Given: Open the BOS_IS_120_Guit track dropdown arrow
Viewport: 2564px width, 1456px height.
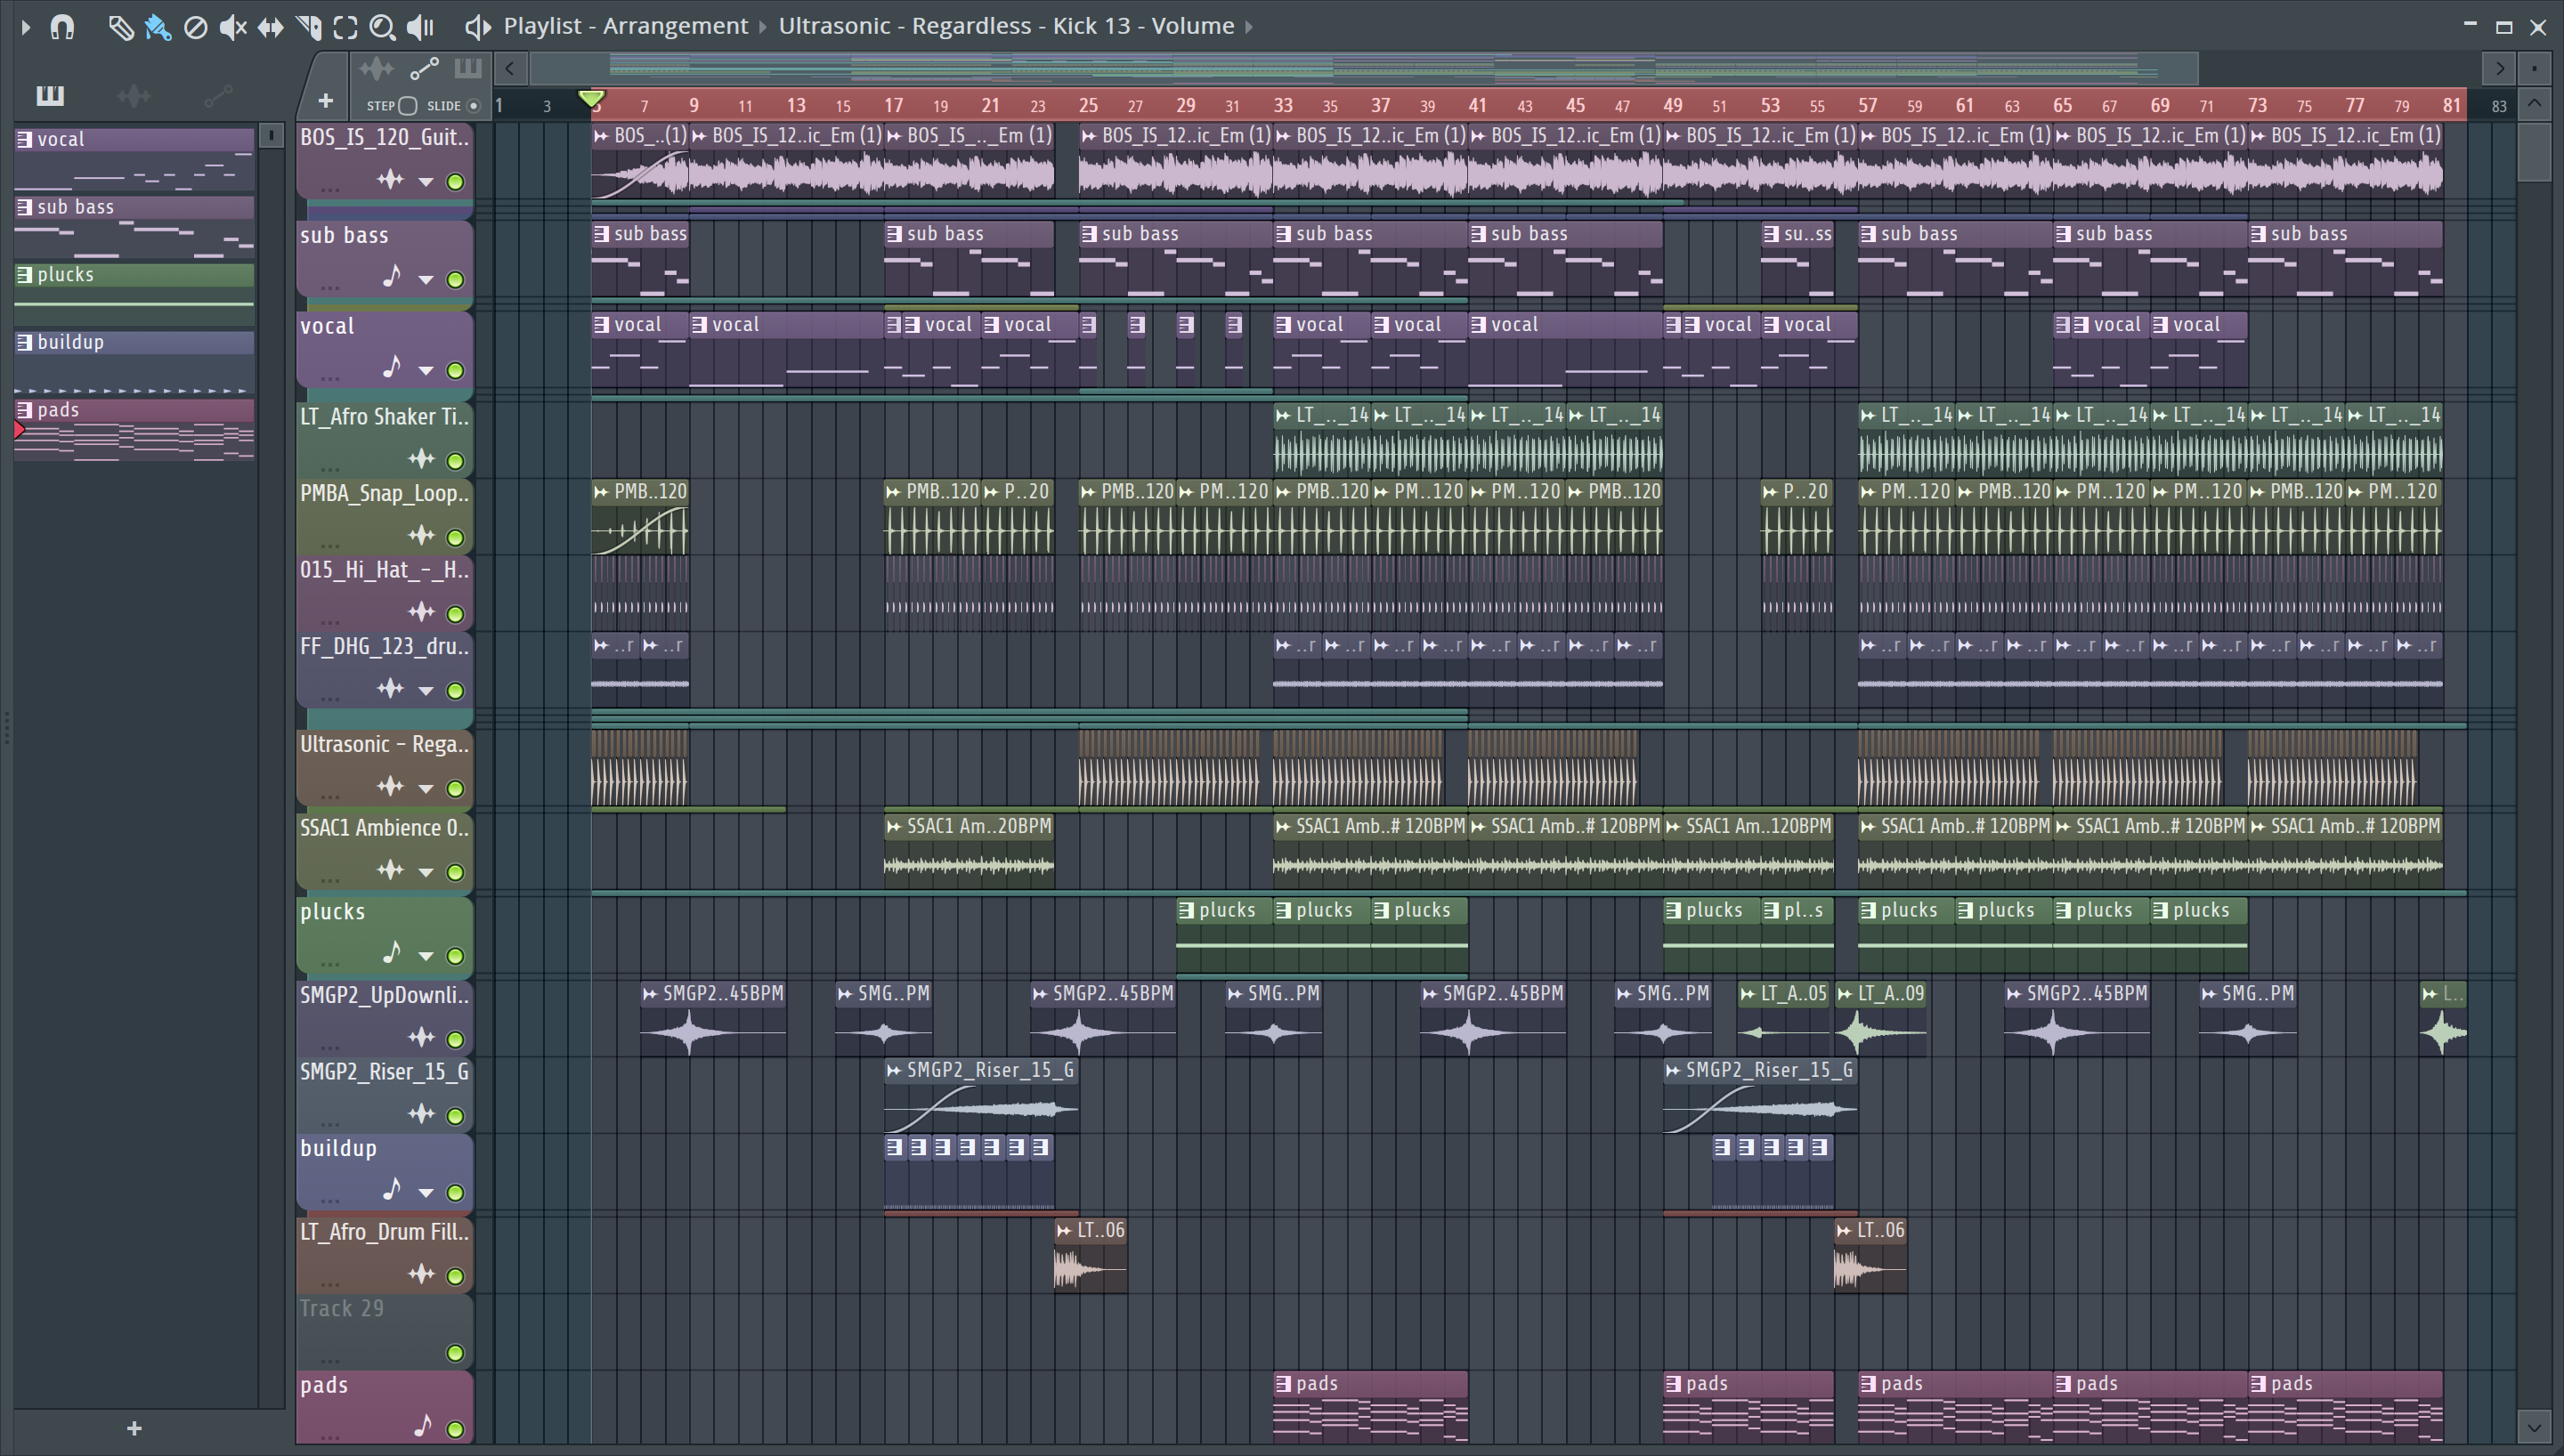Looking at the screenshot, I should pos(426,182).
